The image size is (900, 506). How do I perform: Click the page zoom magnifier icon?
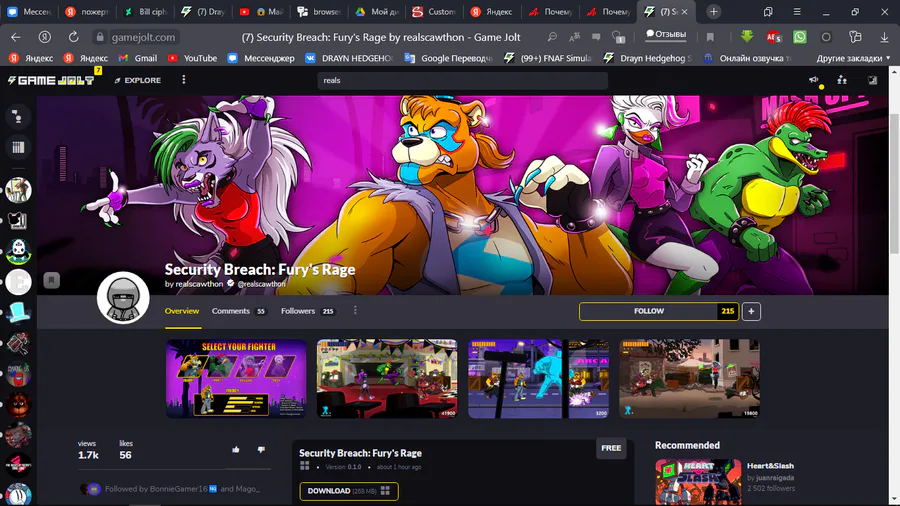click(552, 37)
